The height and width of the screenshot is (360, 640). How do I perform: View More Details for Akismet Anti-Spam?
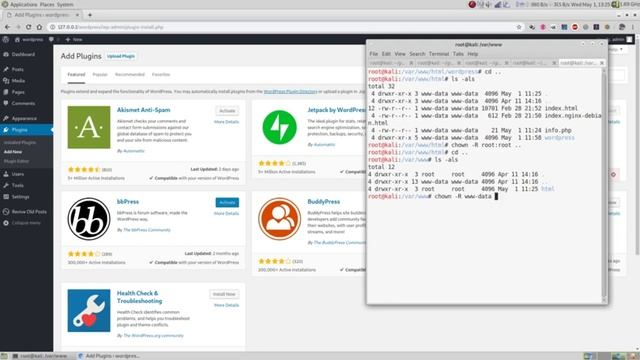227,122
